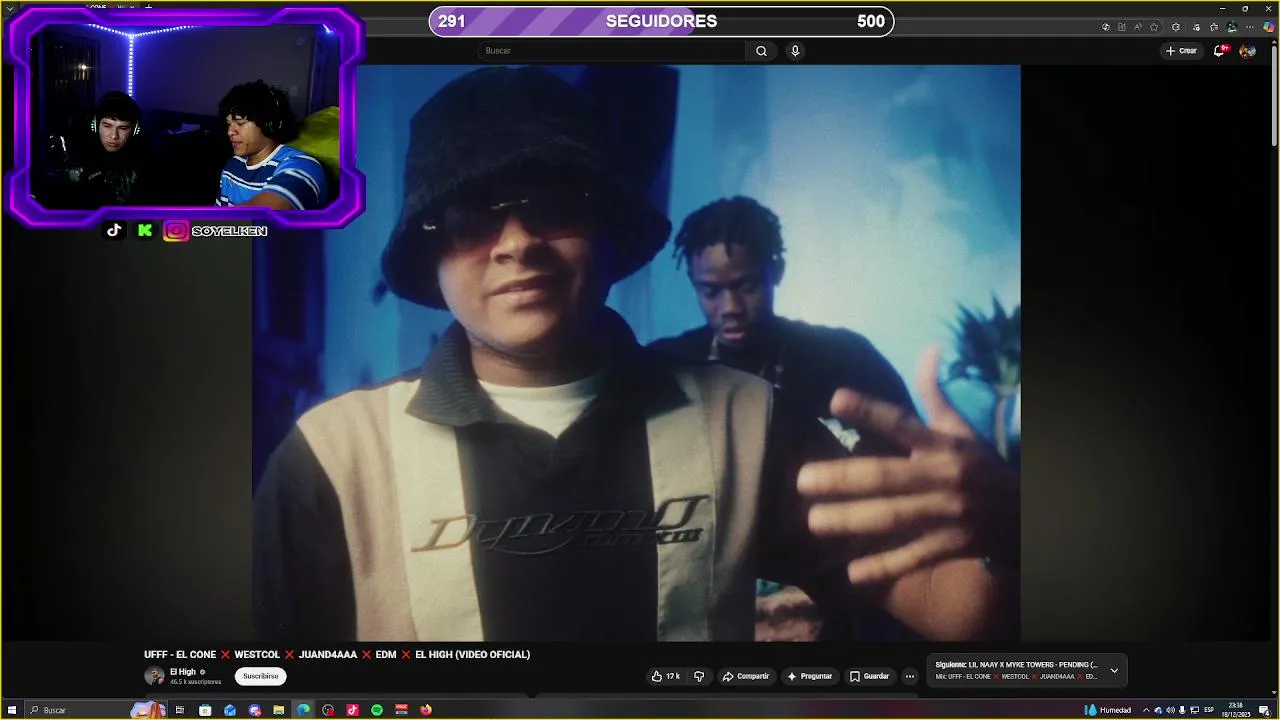Open more actions three-dot menu below video
The height and width of the screenshot is (720, 1280).
tap(909, 676)
